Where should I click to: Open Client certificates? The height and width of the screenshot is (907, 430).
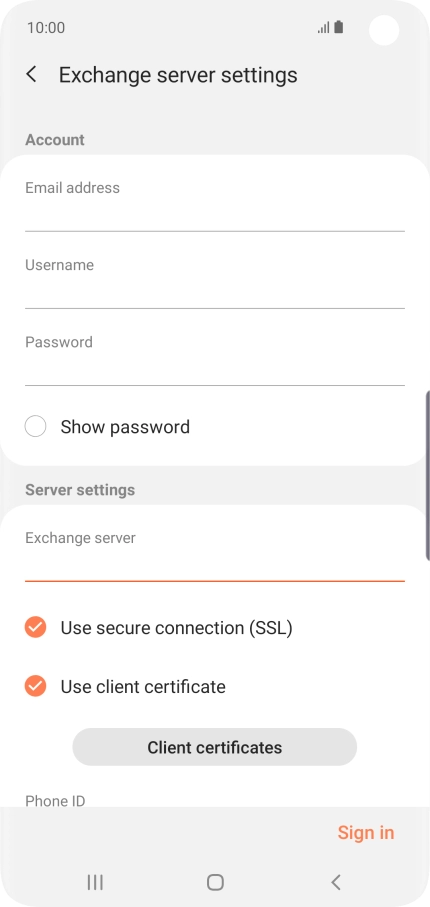pos(215,747)
